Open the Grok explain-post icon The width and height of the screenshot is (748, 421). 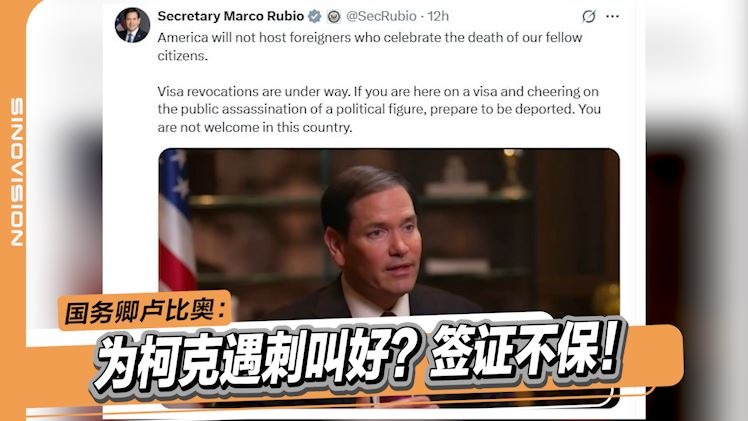pyautogui.click(x=589, y=16)
